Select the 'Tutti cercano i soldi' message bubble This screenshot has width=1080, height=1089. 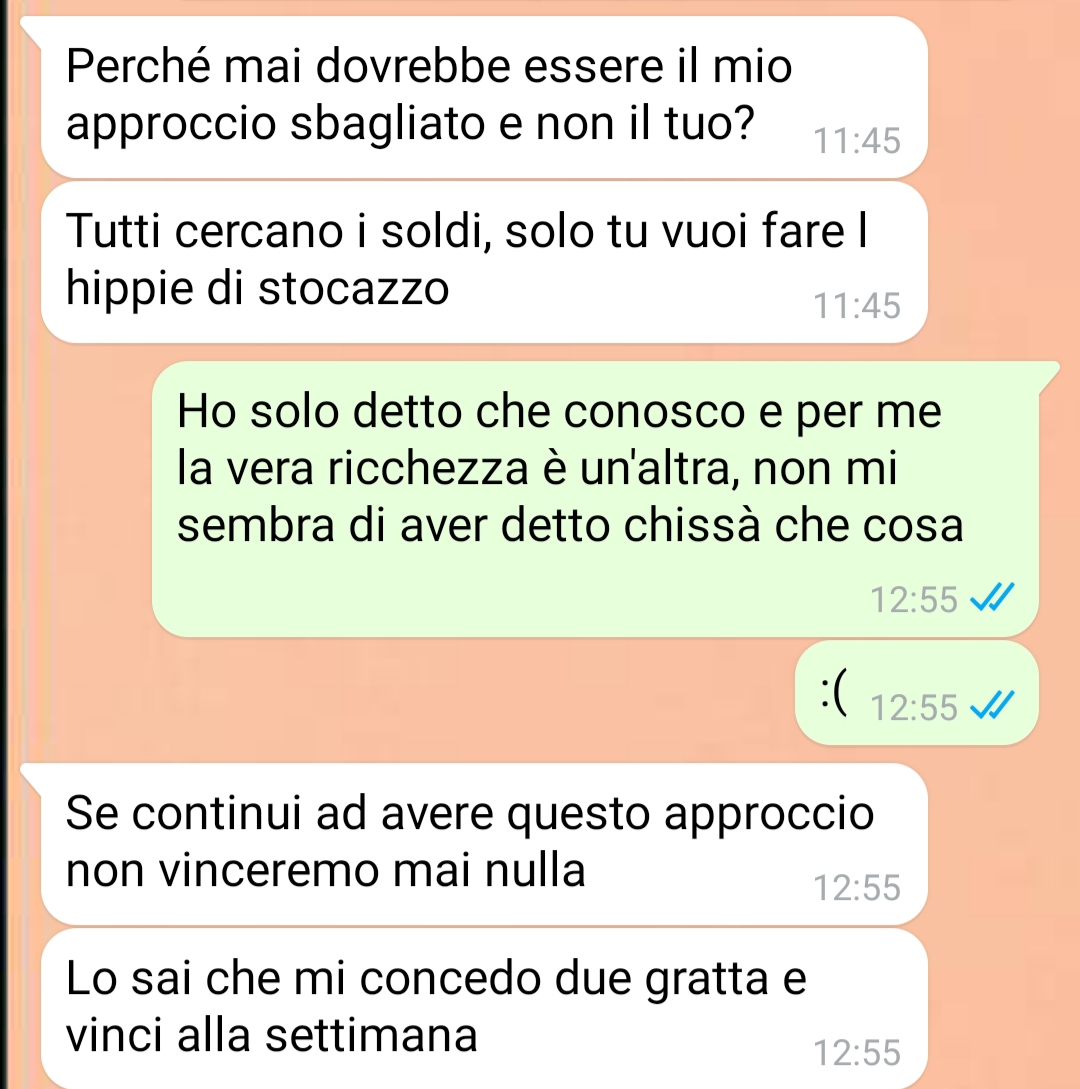click(484, 262)
